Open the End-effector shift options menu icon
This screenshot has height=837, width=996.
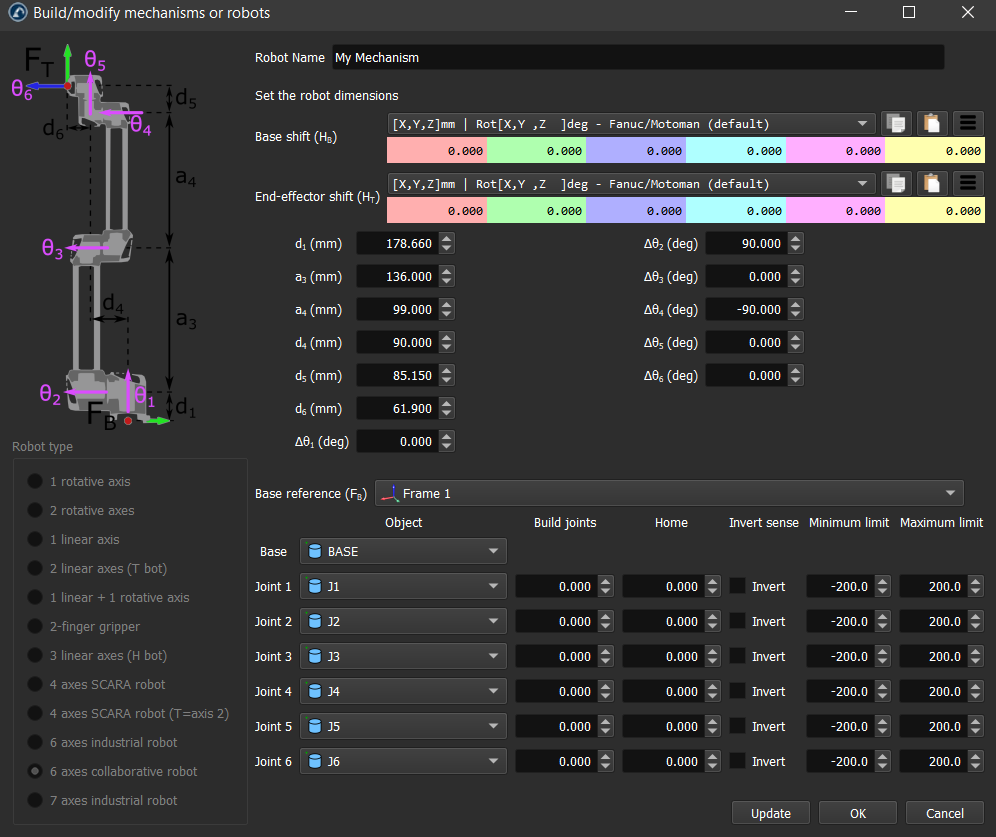tap(968, 184)
